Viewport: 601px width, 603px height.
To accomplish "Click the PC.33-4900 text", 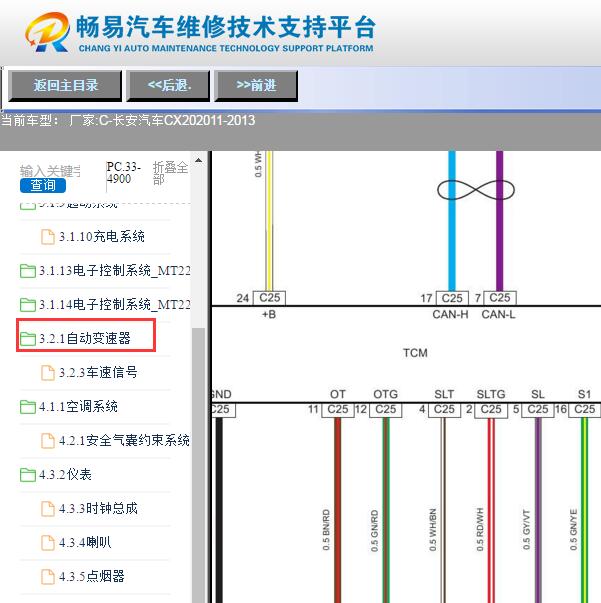I will tap(123, 173).
